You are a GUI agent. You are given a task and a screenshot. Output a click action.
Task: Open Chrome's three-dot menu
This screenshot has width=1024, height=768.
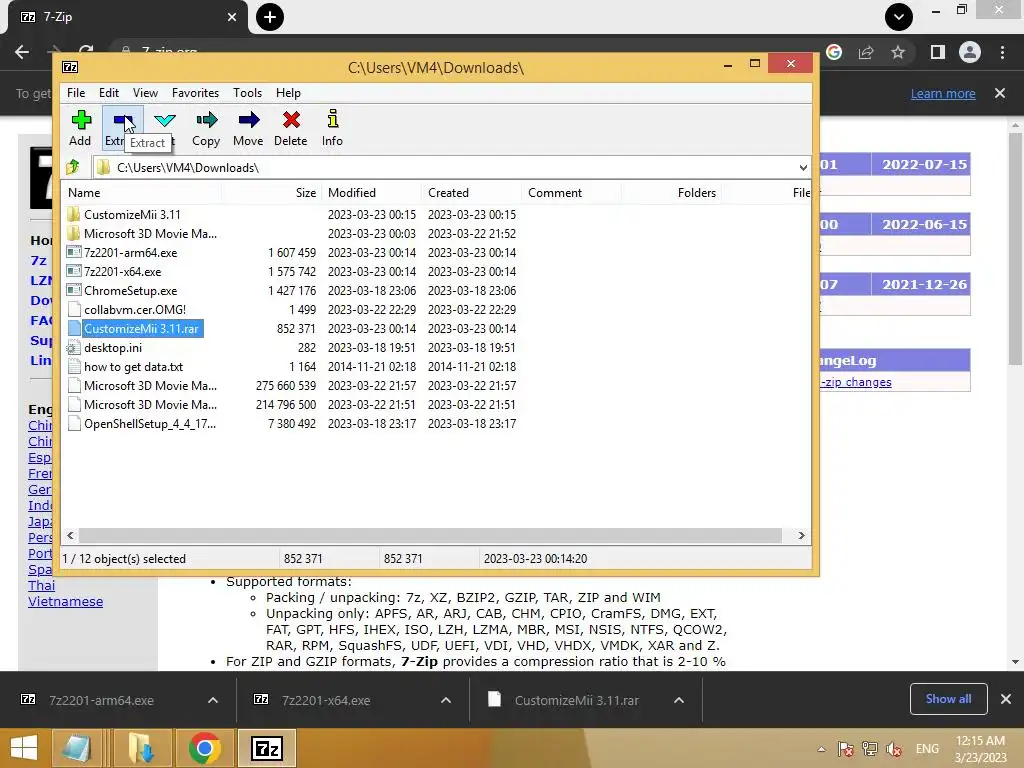pos(1002,52)
